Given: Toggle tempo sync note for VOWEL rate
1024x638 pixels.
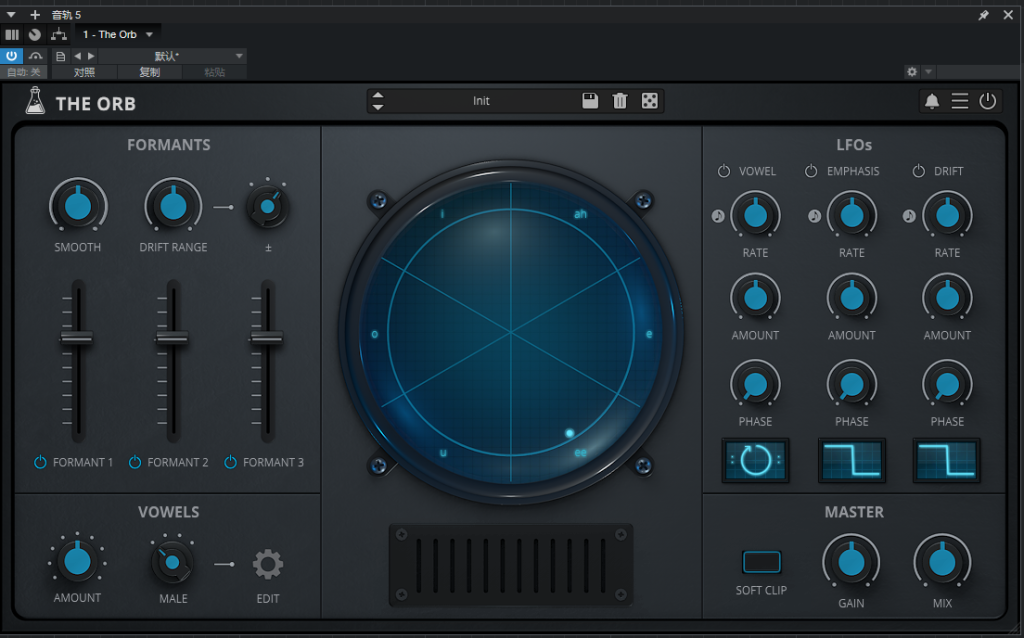Looking at the screenshot, I should (x=718, y=216).
